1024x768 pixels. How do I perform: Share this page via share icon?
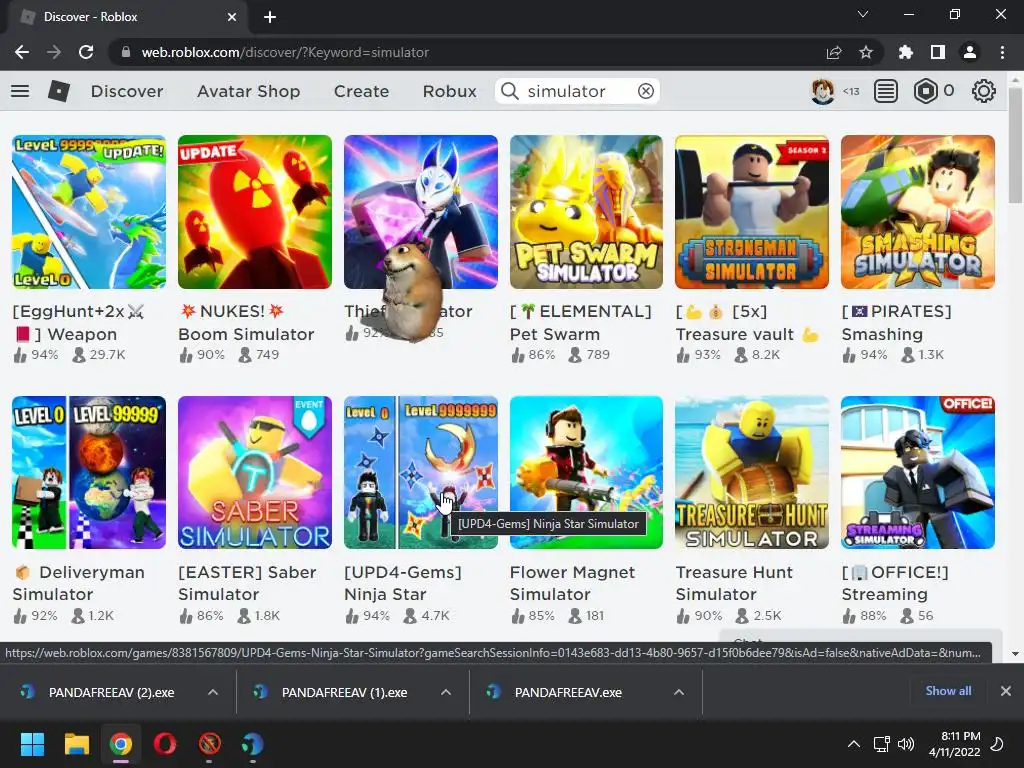[x=834, y=52]
